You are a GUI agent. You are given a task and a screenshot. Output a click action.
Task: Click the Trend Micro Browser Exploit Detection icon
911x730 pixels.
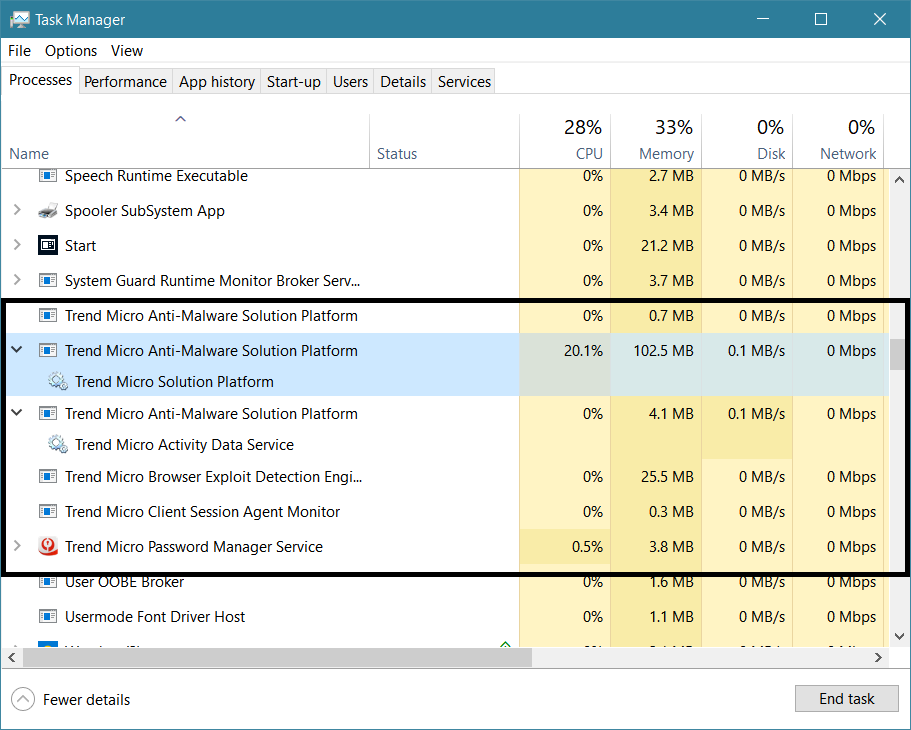pyautogui.click(x=48, y=477)
